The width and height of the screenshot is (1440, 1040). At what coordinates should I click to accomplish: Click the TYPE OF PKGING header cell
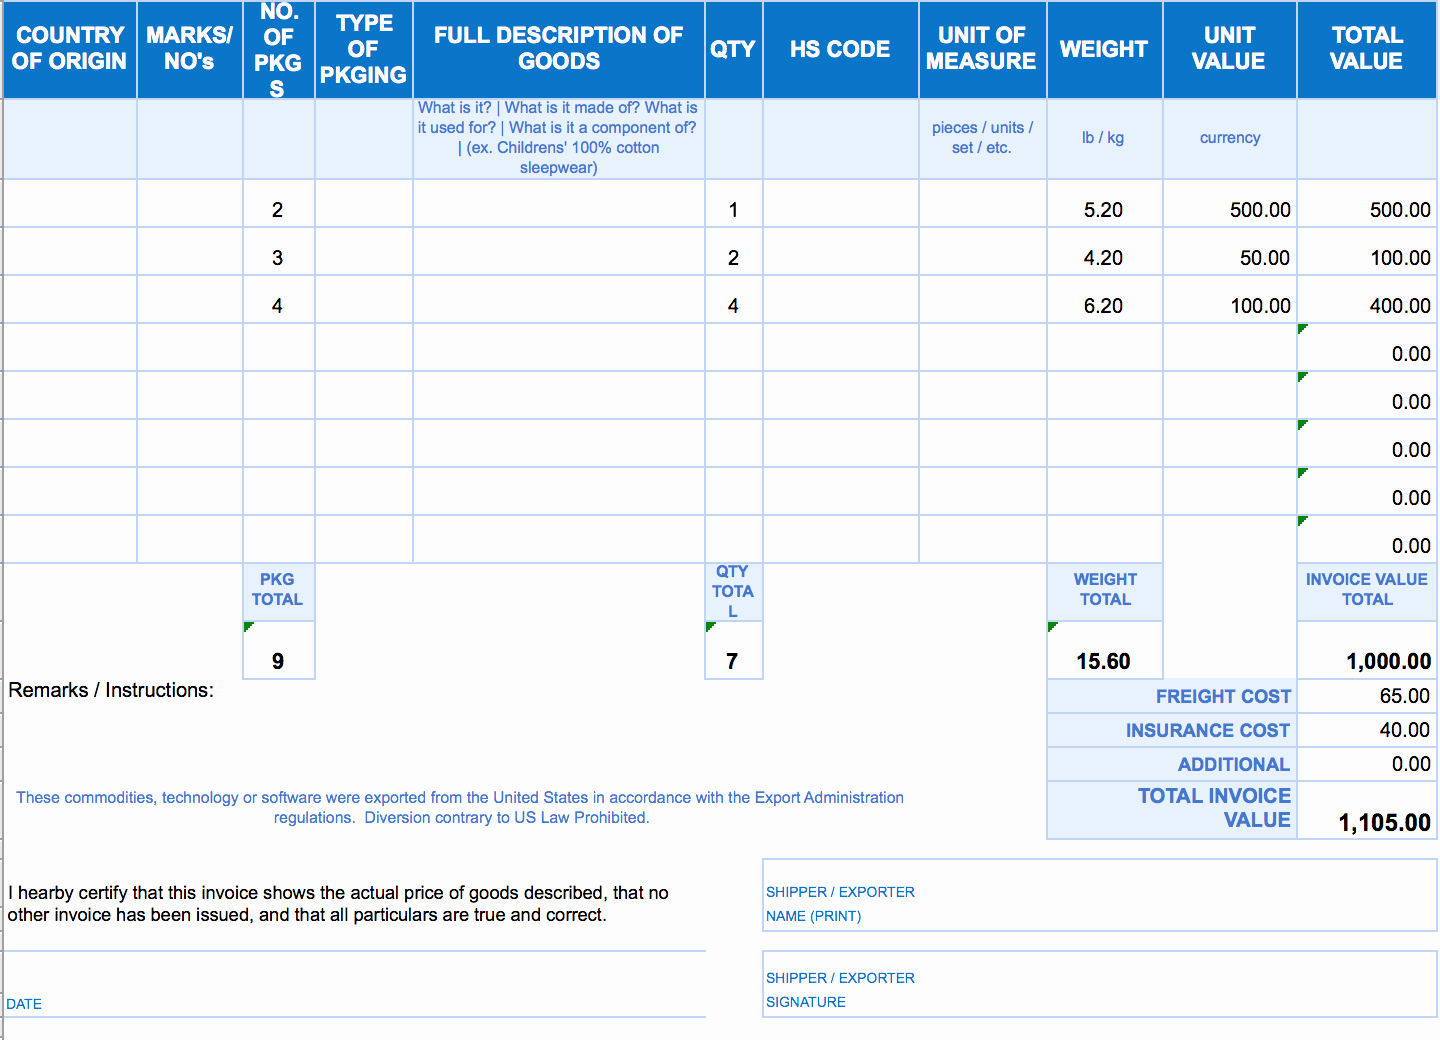tap(364, 49)
